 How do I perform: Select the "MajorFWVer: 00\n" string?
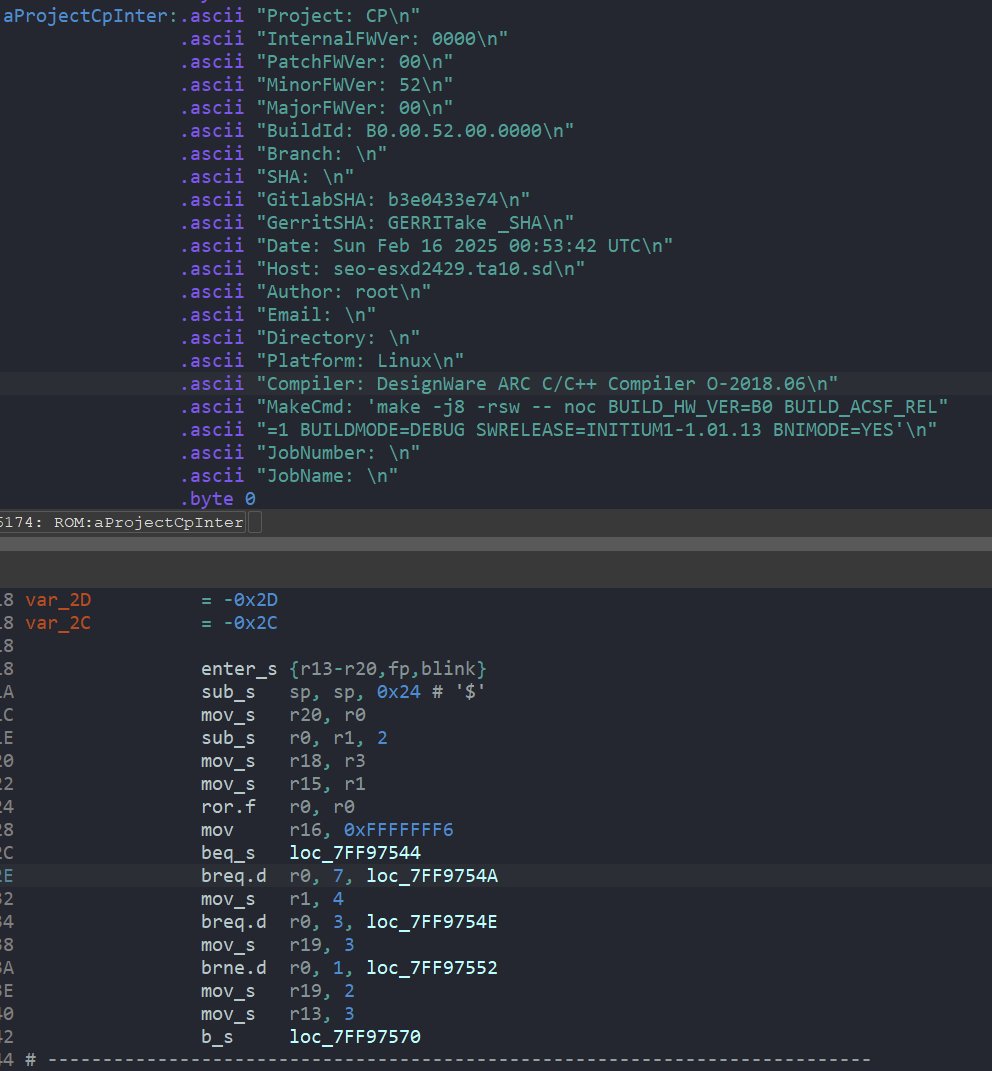(x=354, y=108)
